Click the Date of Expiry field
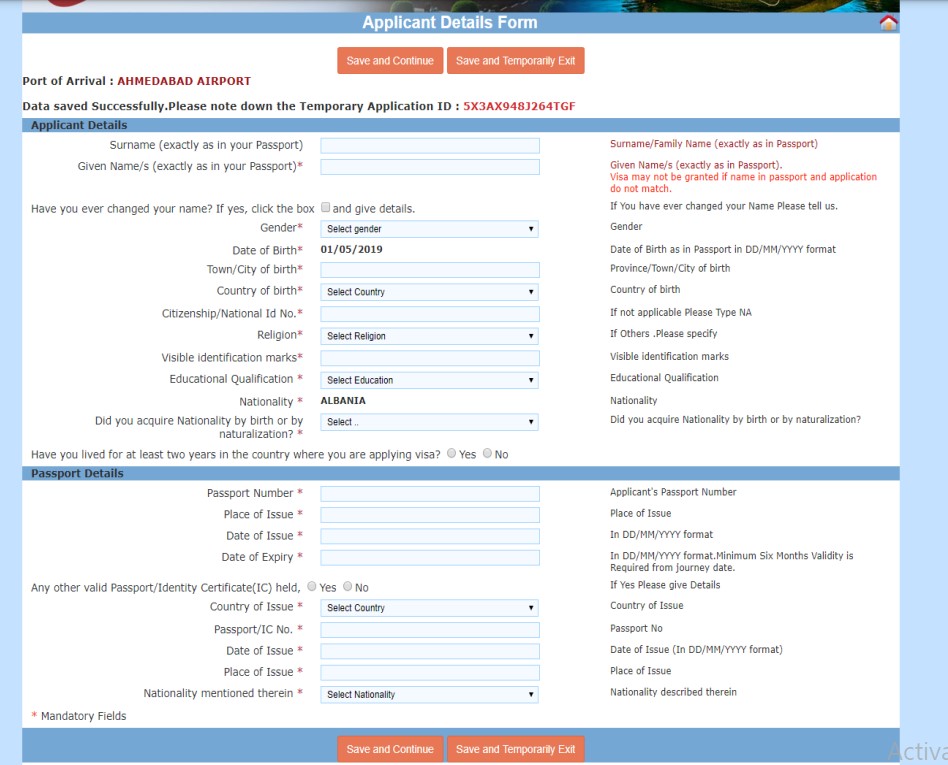Screen dimensions: 948x765 coord(429,558)
